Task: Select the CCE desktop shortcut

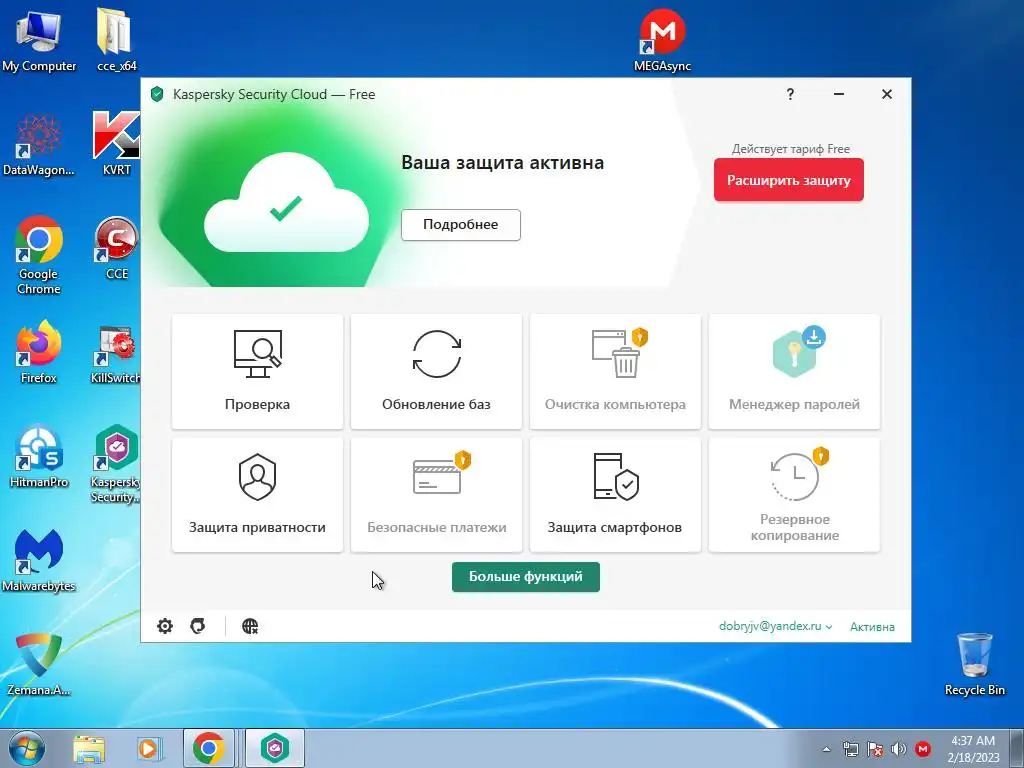Action: [116, 249]
